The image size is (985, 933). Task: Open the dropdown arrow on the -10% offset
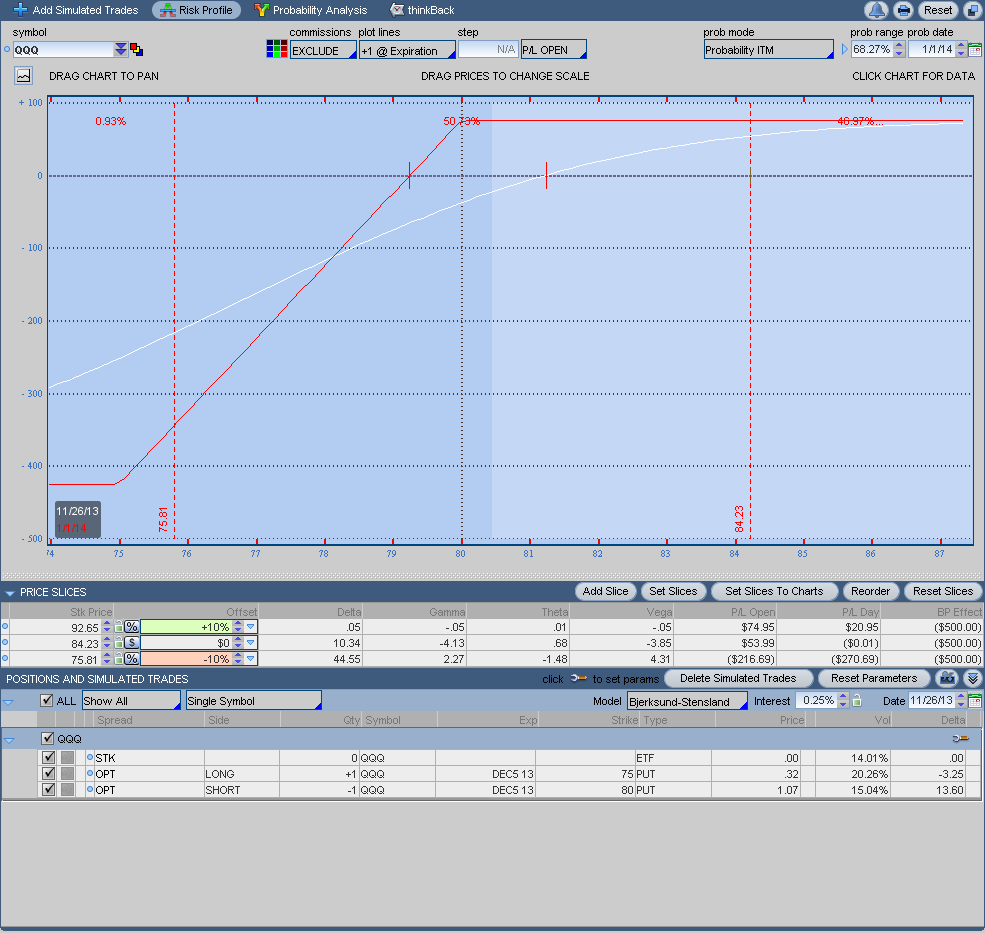251,658
